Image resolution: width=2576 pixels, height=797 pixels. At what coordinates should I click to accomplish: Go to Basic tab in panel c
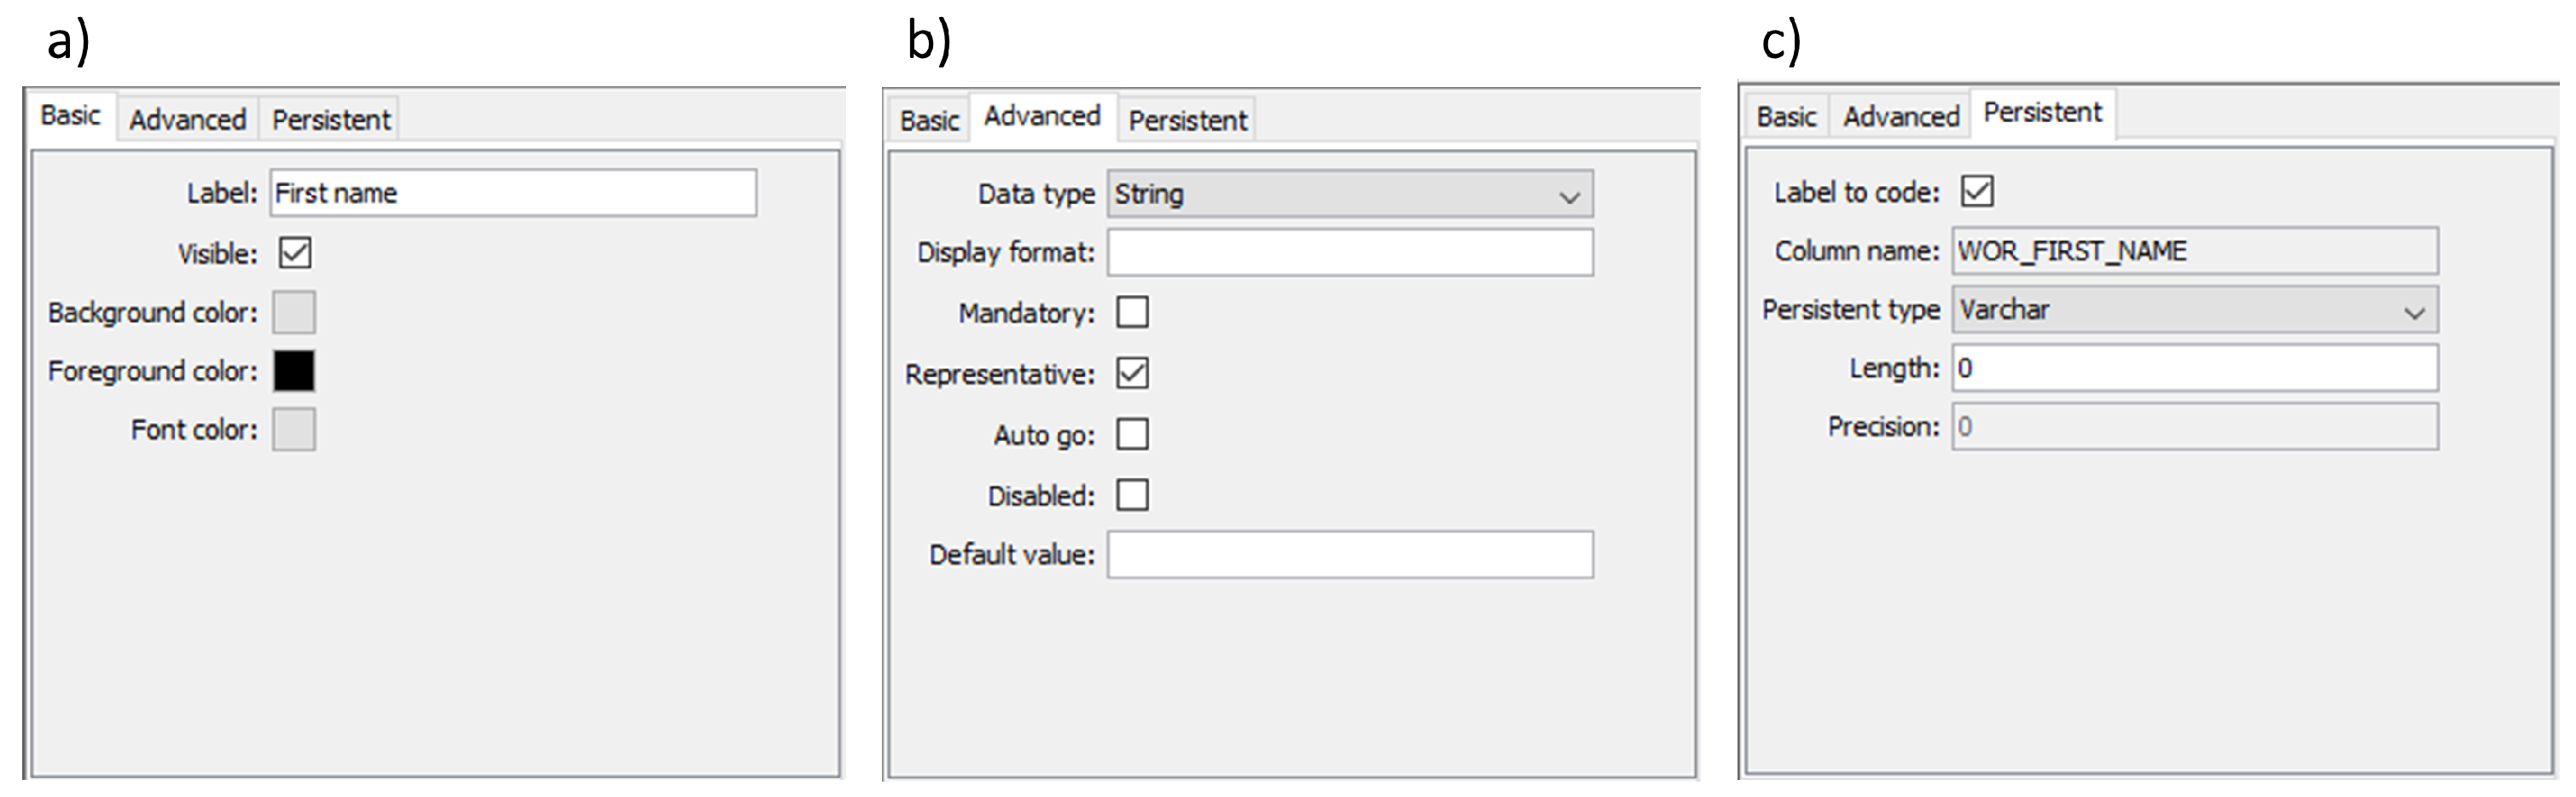(x=1785, y=117)
